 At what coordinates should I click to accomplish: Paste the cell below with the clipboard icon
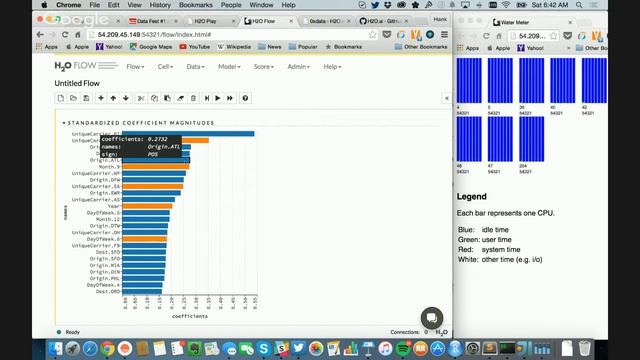pos(167,98)
